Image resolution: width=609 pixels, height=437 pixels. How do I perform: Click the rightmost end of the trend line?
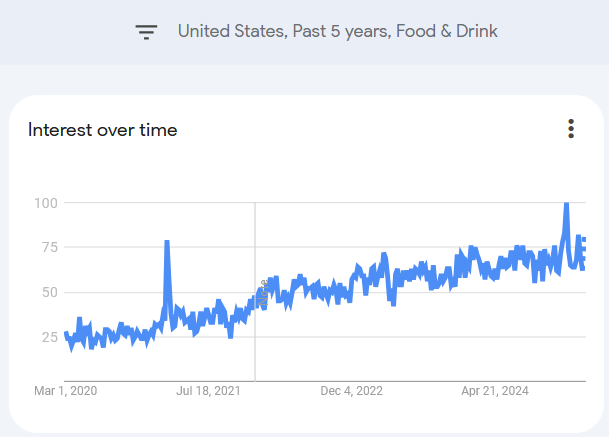coord(583,262)
